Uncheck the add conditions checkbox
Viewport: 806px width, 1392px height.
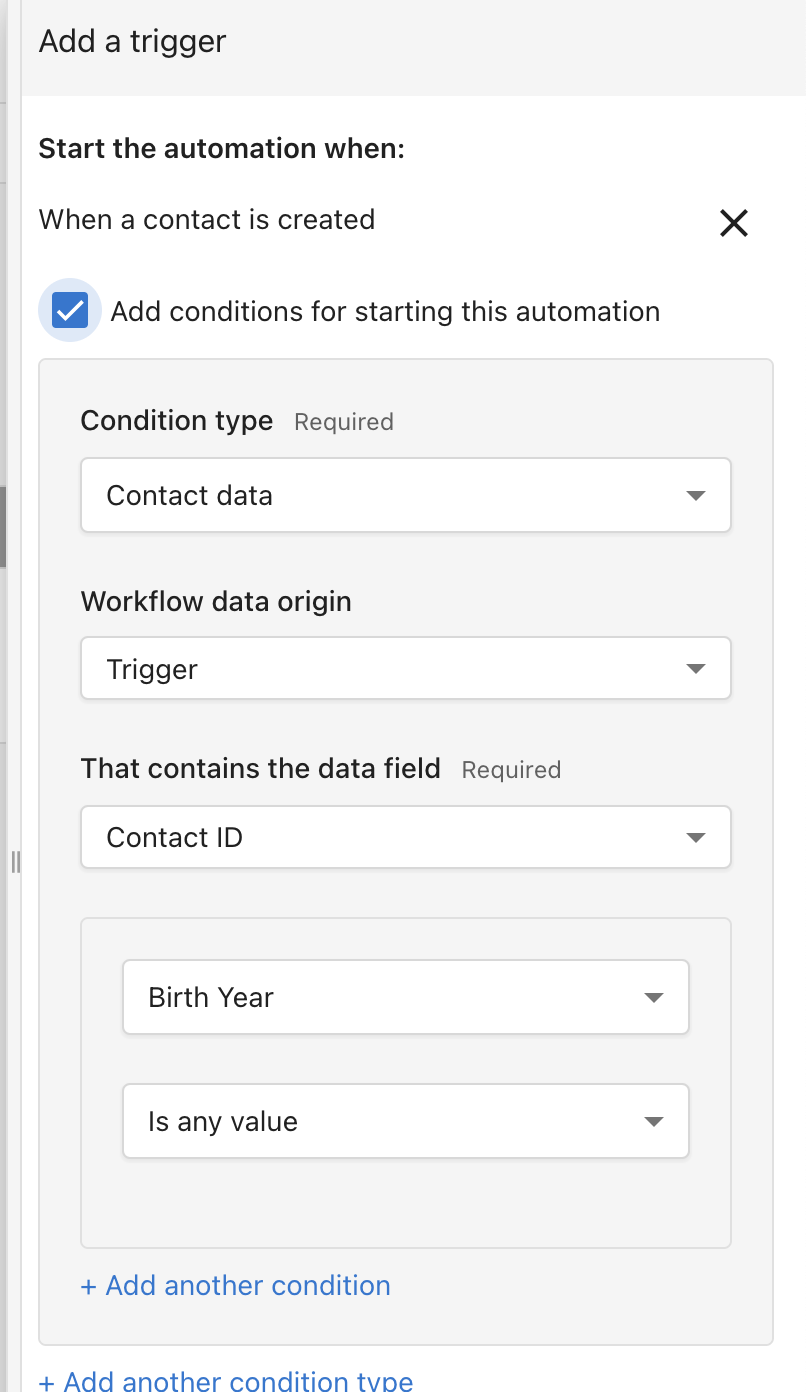tap(70, 311)
